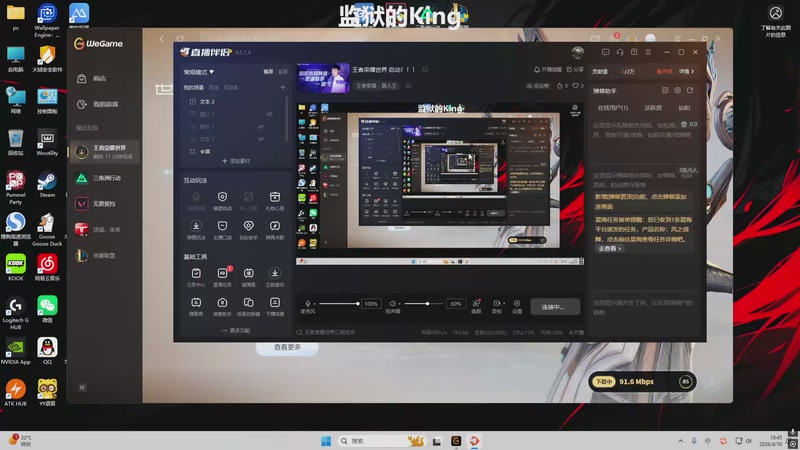The width and height of the screenshot is (800, 450).
Task: Show hidden icons in the system tray
Action: point(681,441)
